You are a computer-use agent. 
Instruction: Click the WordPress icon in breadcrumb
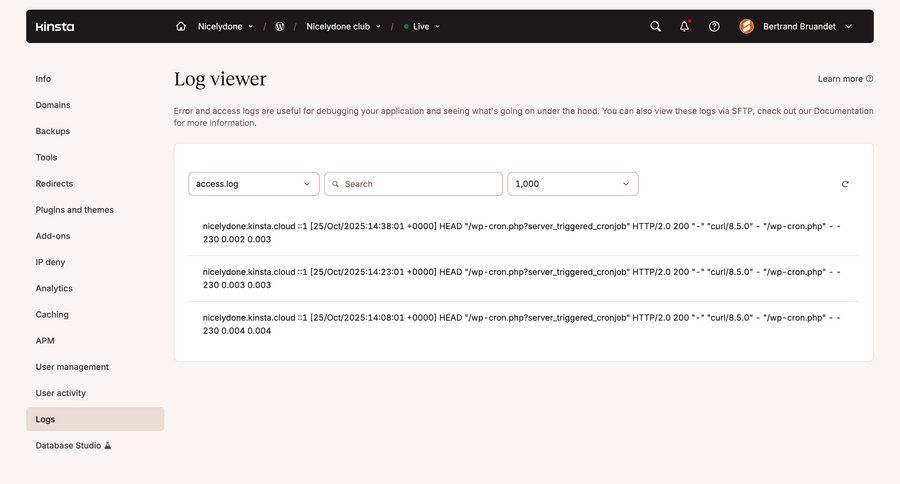point(280,26)
